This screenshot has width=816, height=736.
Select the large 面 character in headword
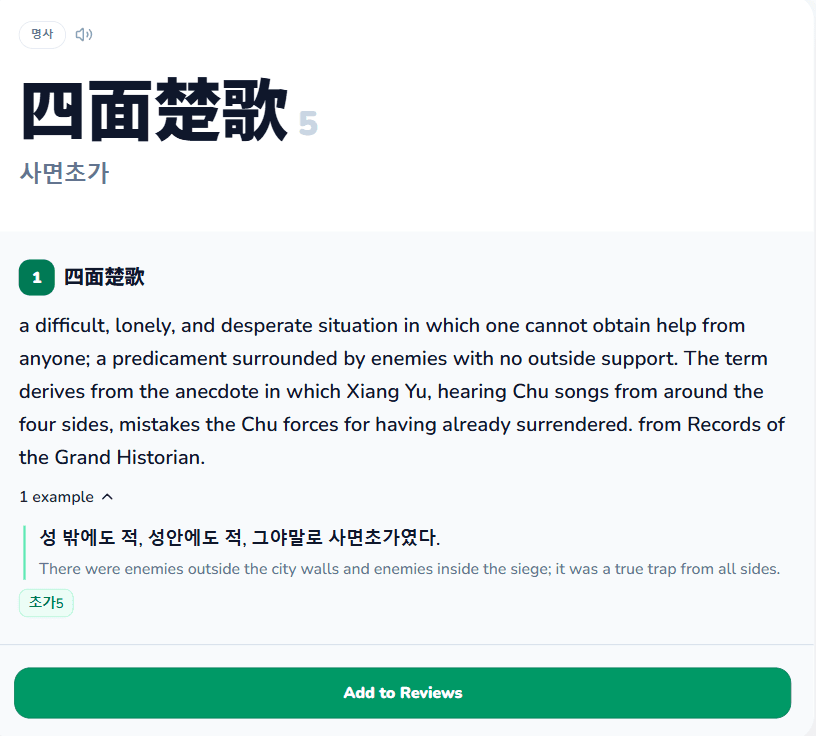[x=120, y=110]
